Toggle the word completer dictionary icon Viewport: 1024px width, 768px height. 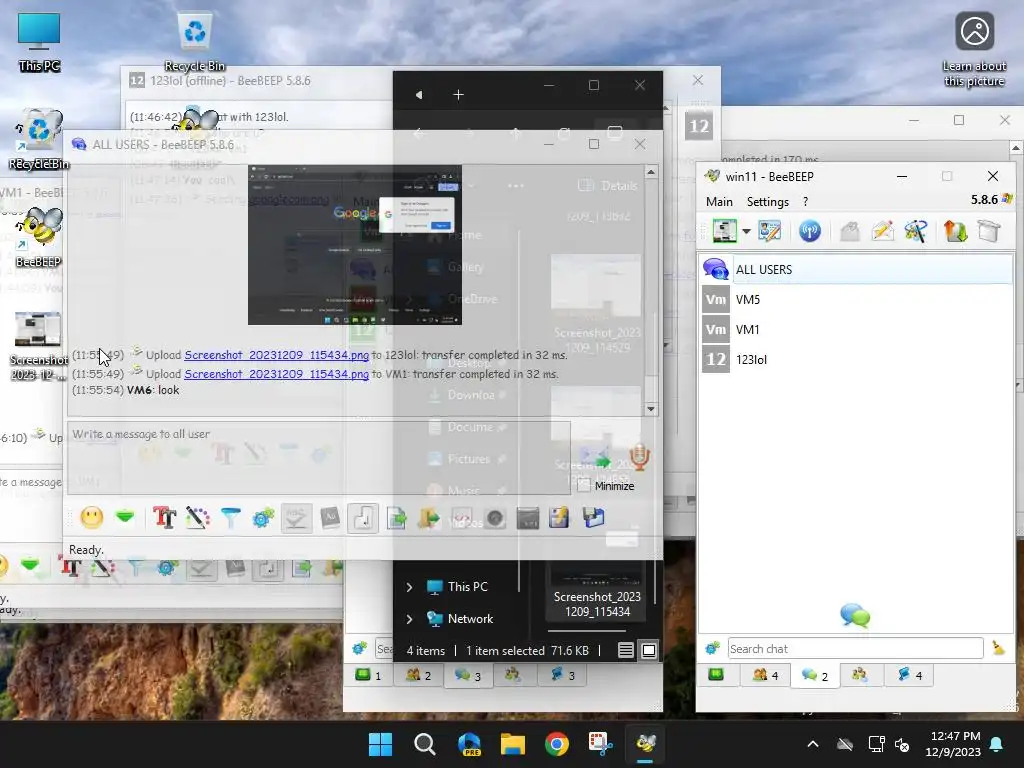click(x=330, y=518)
